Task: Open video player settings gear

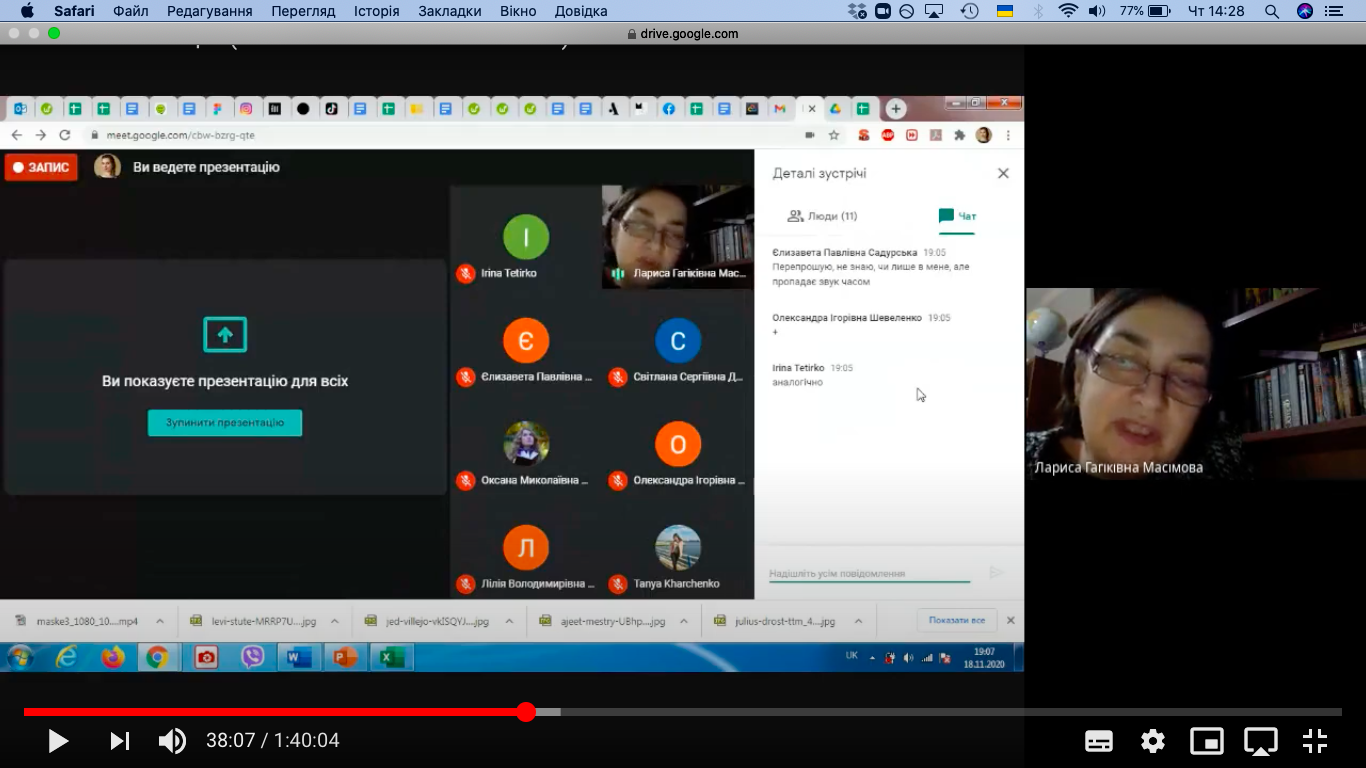Action: pos(1153,741)
